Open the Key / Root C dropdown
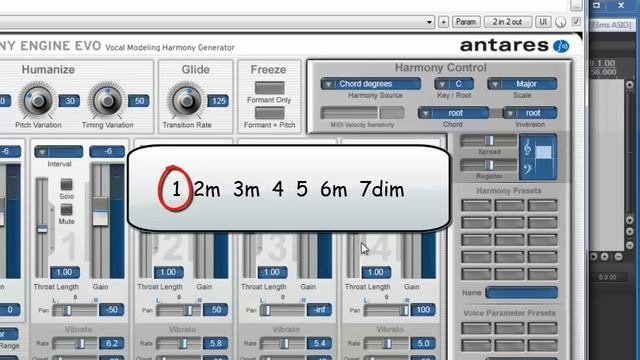This screenshot has height=360, width=640. point(454,84)
